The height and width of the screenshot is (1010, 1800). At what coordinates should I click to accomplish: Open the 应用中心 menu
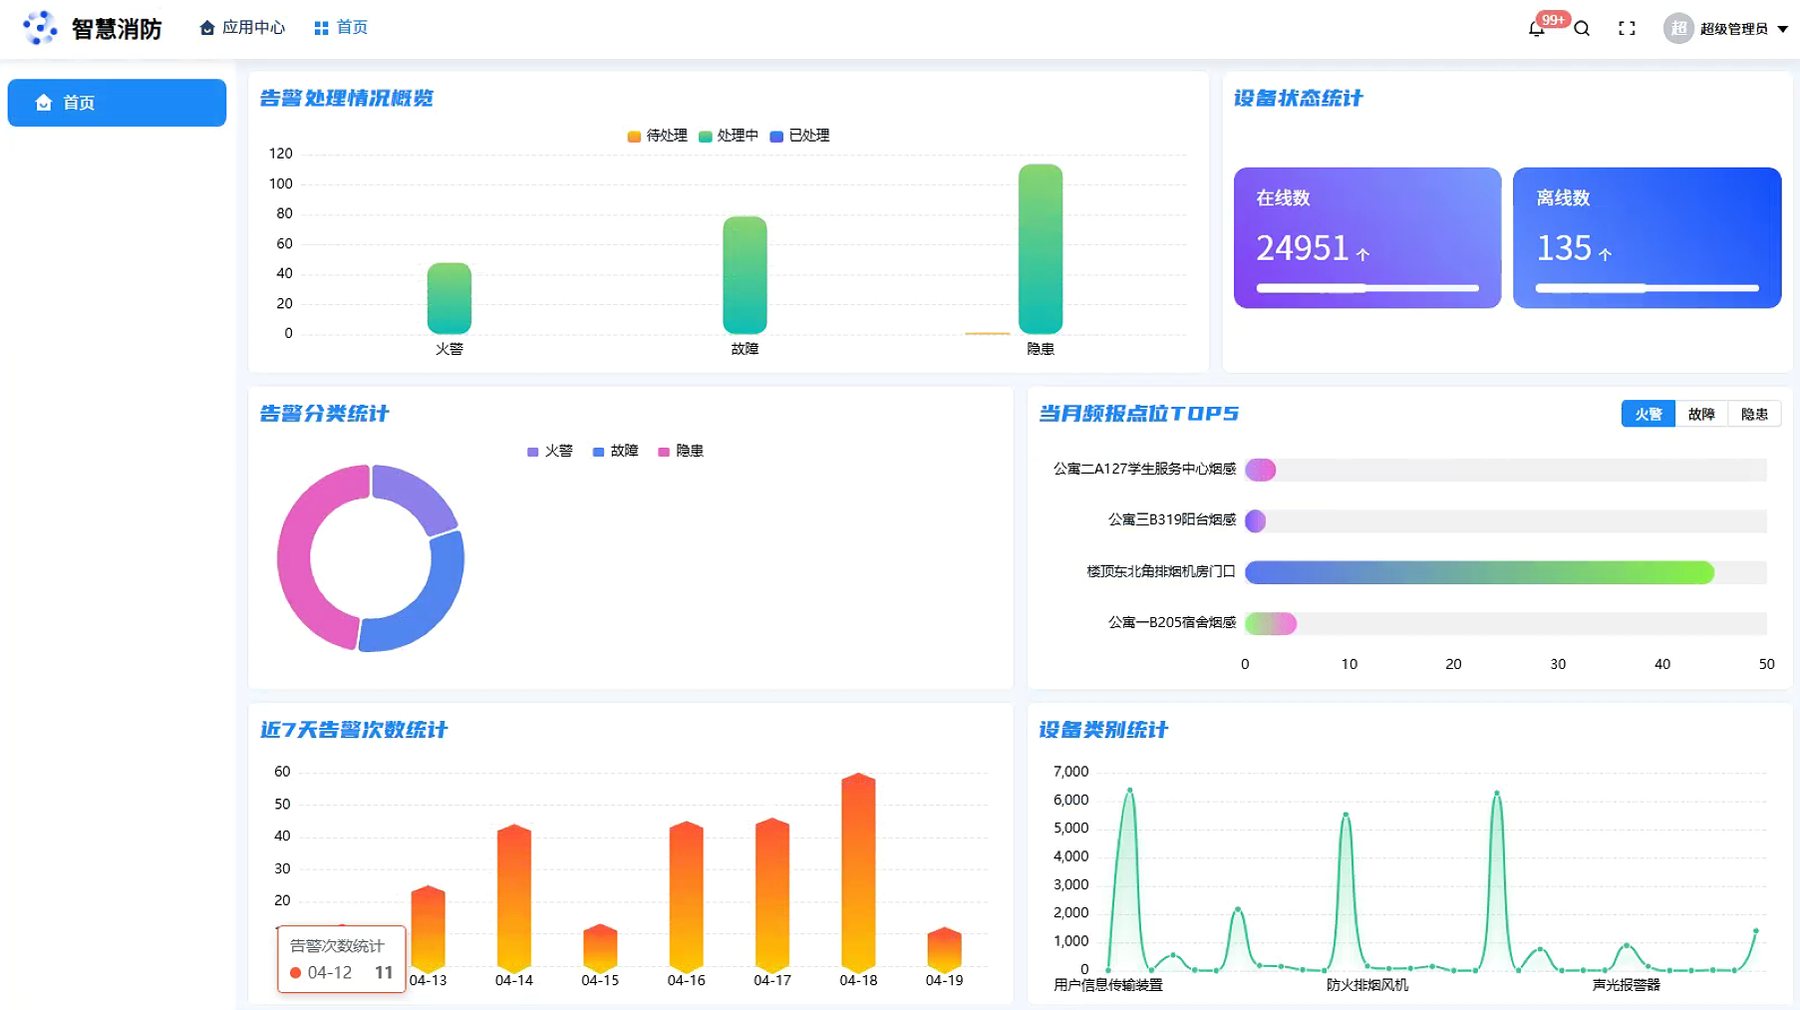(243, 28)
